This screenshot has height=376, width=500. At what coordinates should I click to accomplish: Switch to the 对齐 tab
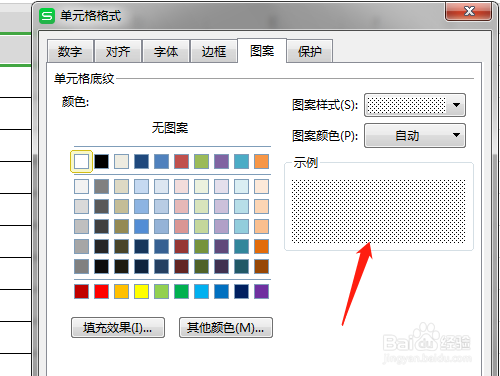pyautogui.click(x=118, y=51)
